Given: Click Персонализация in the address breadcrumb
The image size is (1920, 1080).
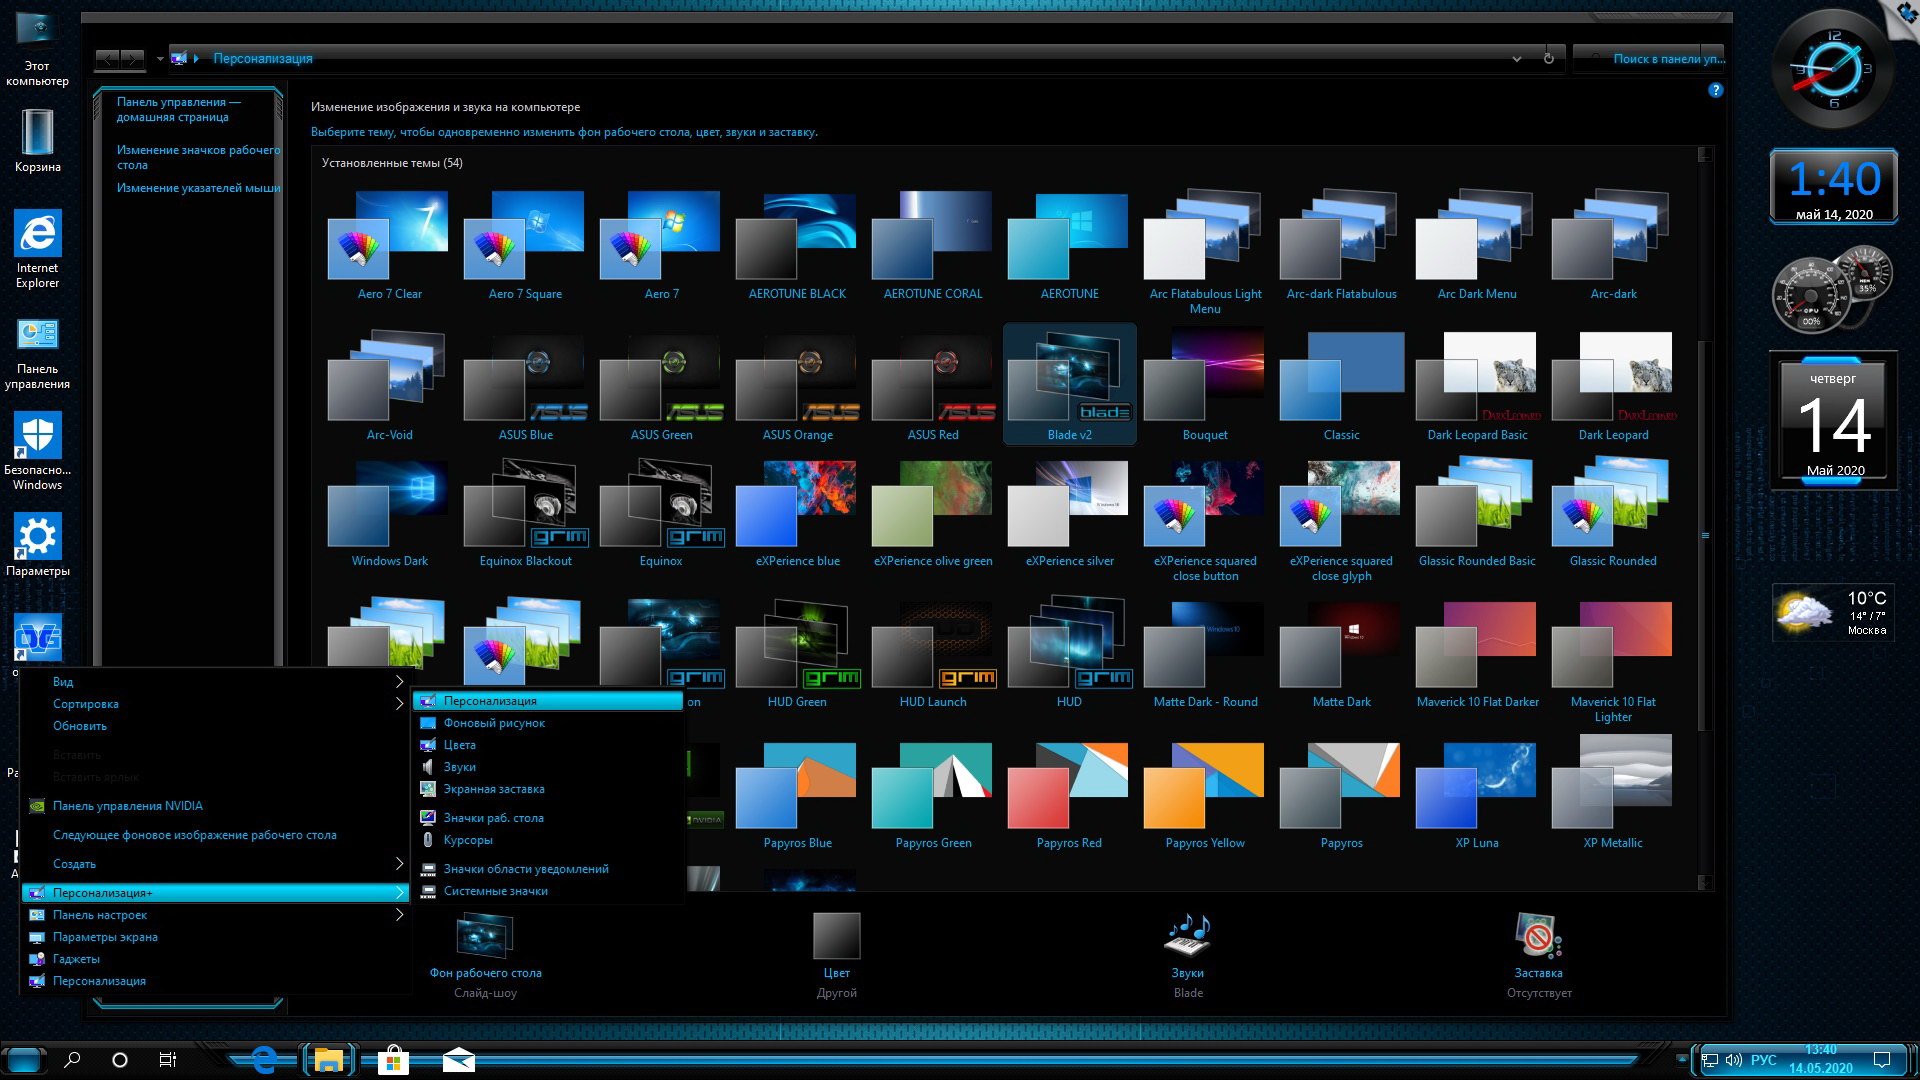Looking at the screenshot, I should pyautogui.click(x=263, y=59).
